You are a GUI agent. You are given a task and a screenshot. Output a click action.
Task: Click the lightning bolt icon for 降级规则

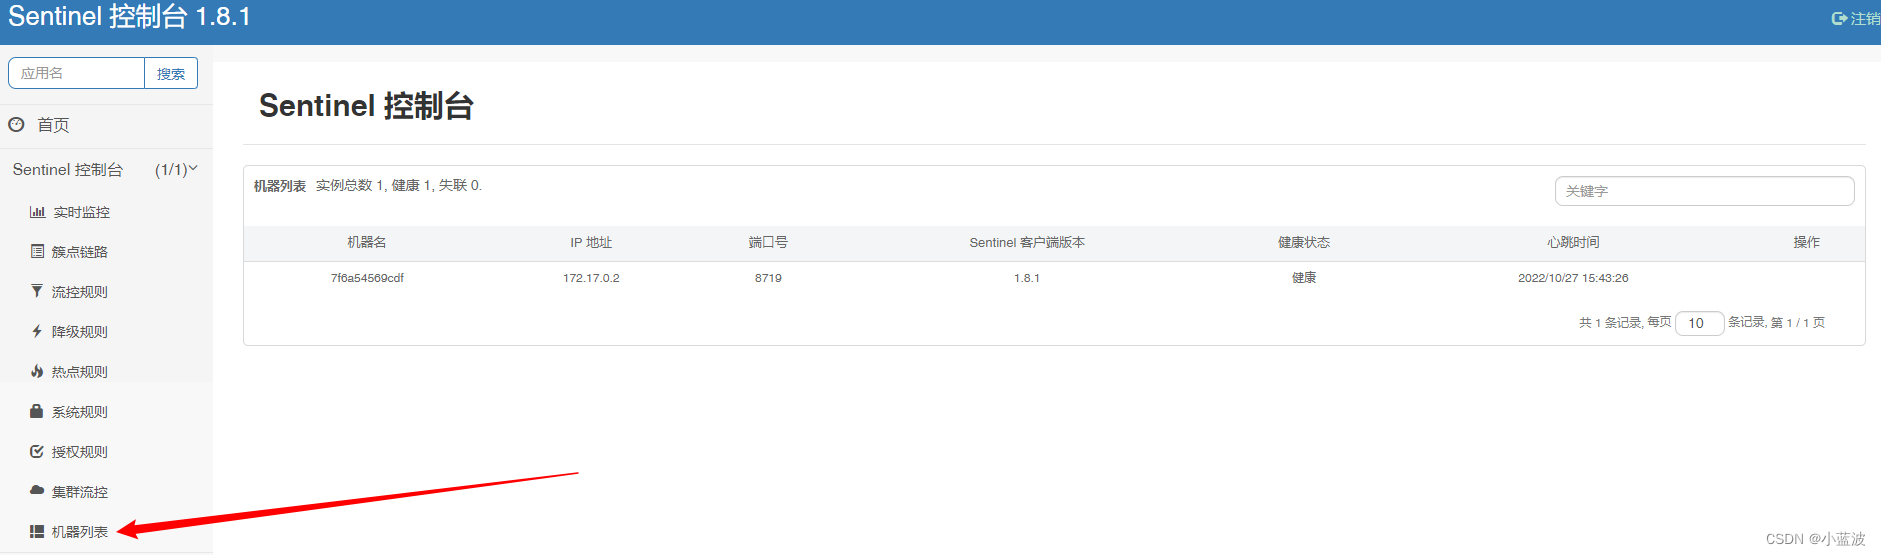(x=37, y=331)
